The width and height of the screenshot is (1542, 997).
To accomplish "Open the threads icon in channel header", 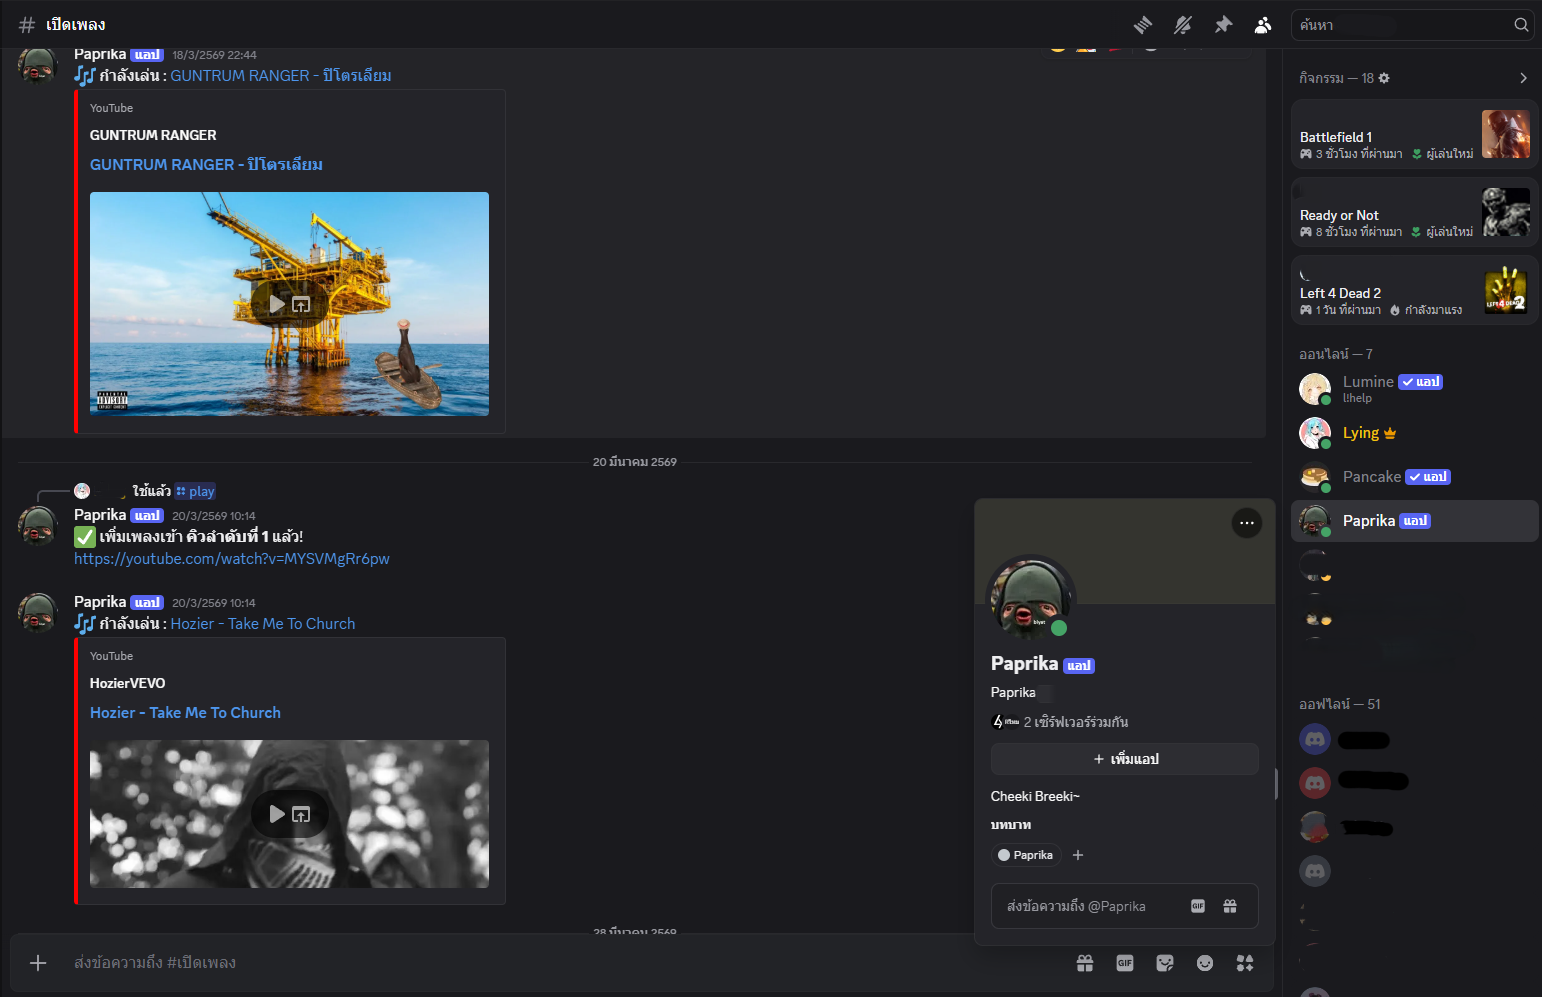I will coord(1143,25).
